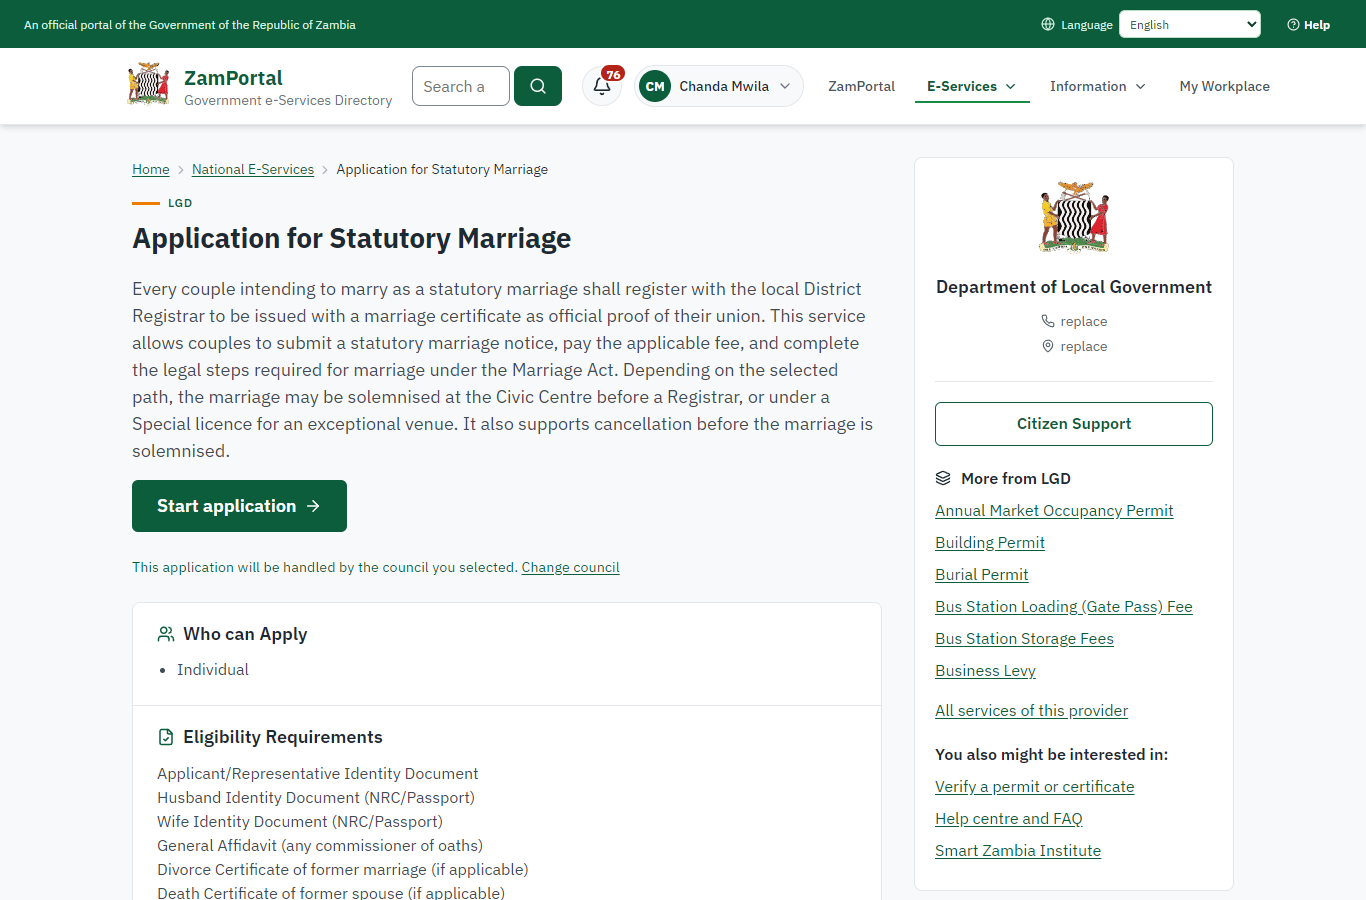Image resolution: width=1366 pixels, height=900 pixels.
Task: Click the green search magnifier button
Action: click(538, 86)
